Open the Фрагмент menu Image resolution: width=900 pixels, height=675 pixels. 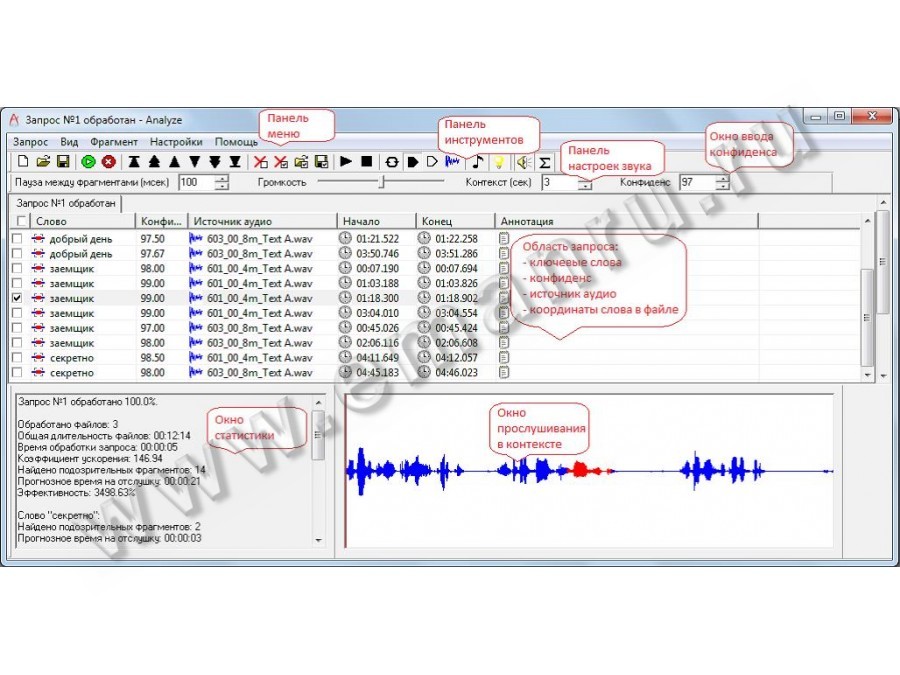[114, 142]
